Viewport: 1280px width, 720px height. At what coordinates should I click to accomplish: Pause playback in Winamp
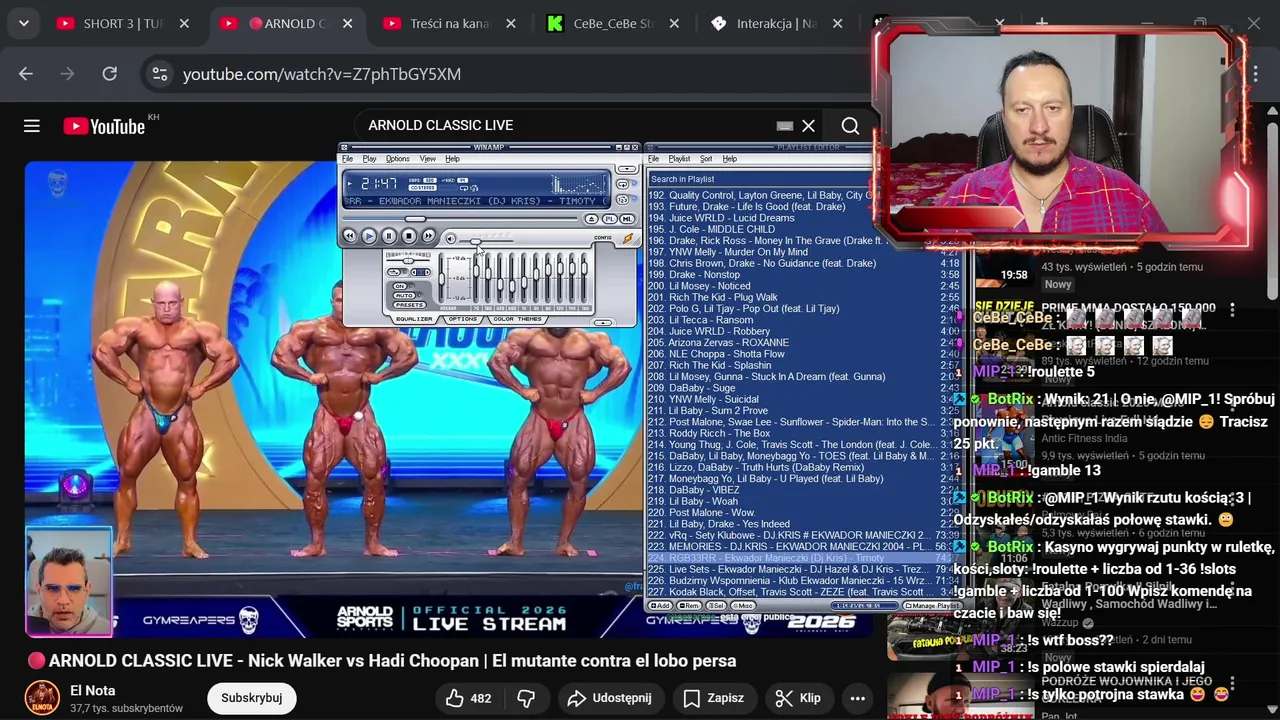click(389, 236)
